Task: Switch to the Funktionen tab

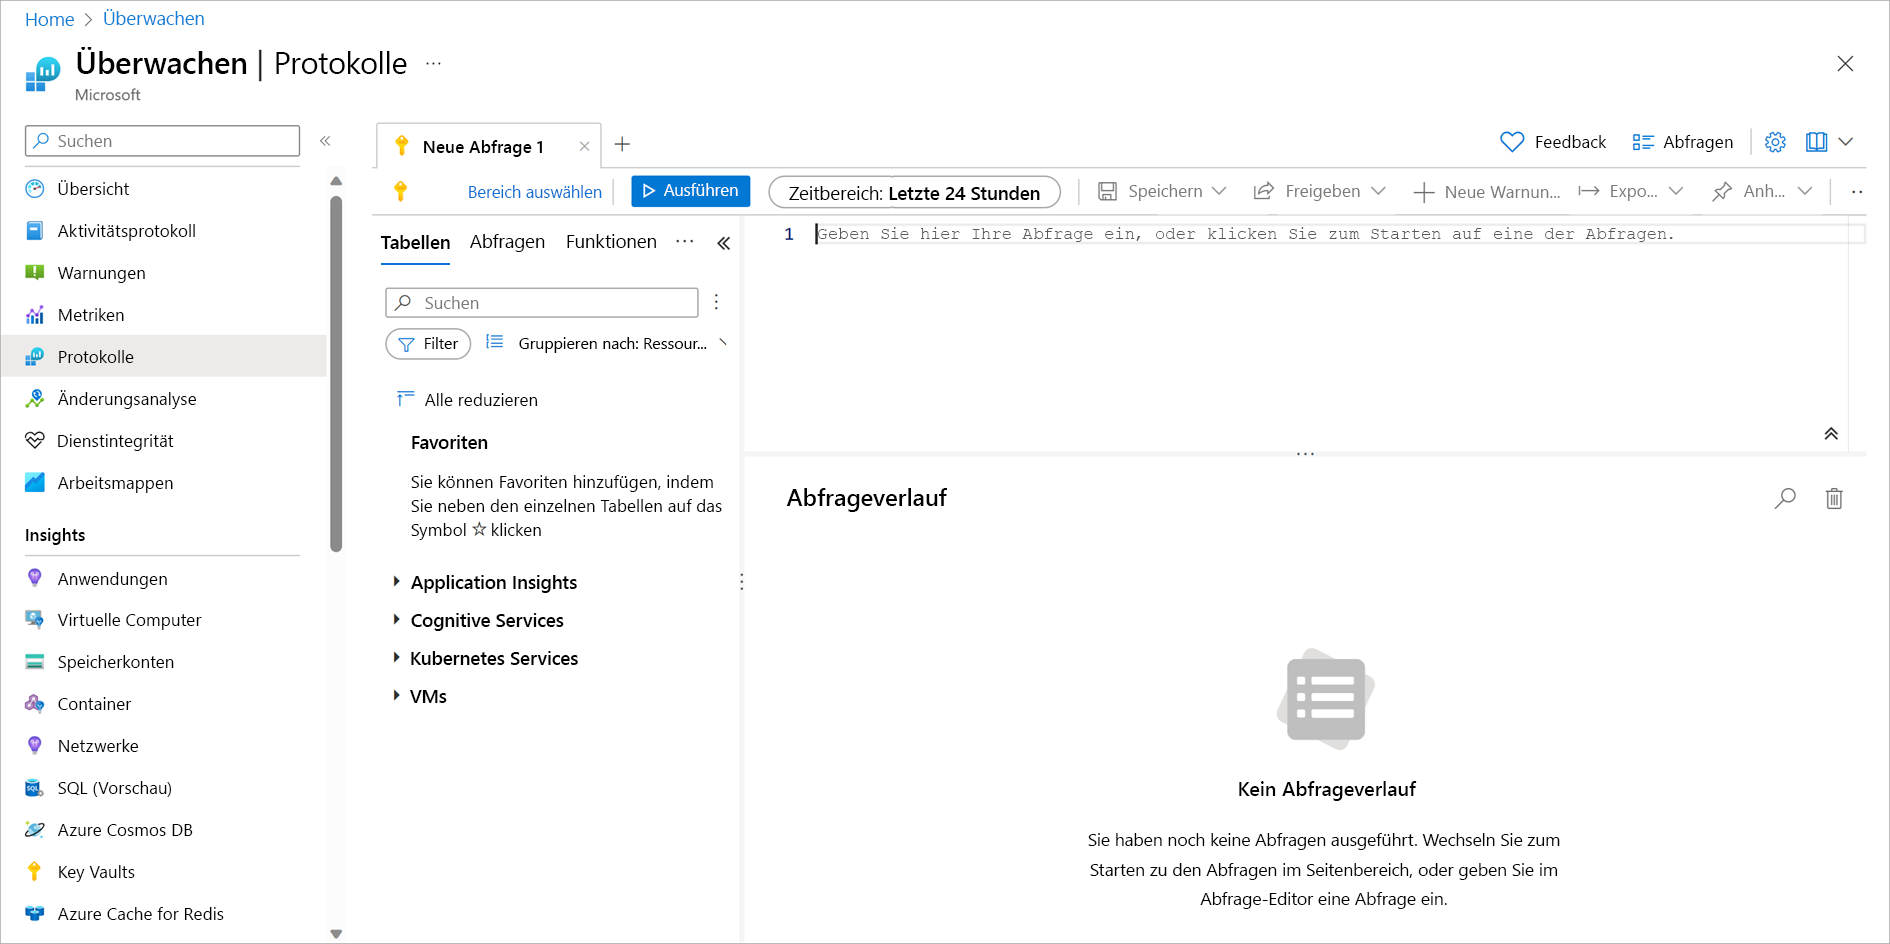Action: tap(611, 242)
